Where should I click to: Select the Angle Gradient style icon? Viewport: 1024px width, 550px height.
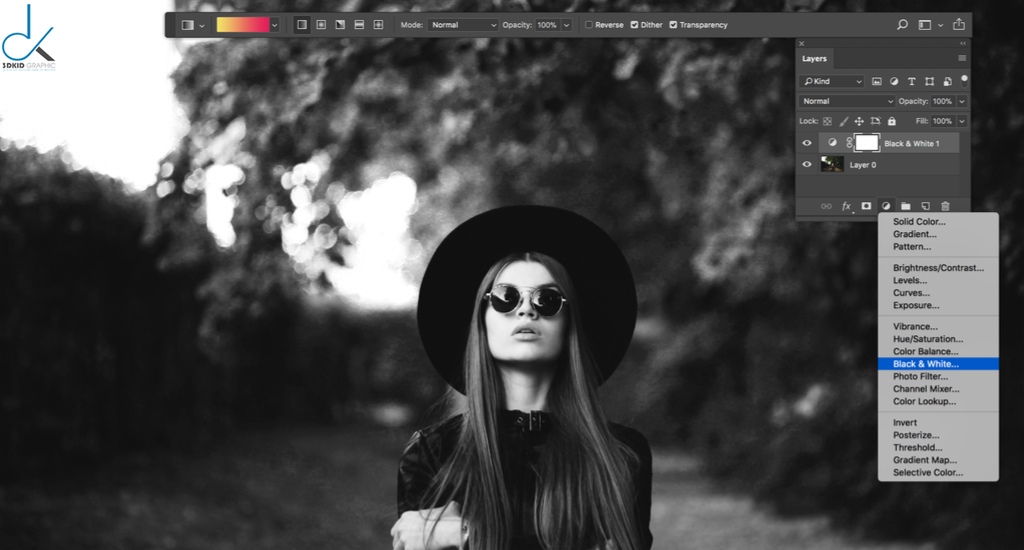pos(340,25)
